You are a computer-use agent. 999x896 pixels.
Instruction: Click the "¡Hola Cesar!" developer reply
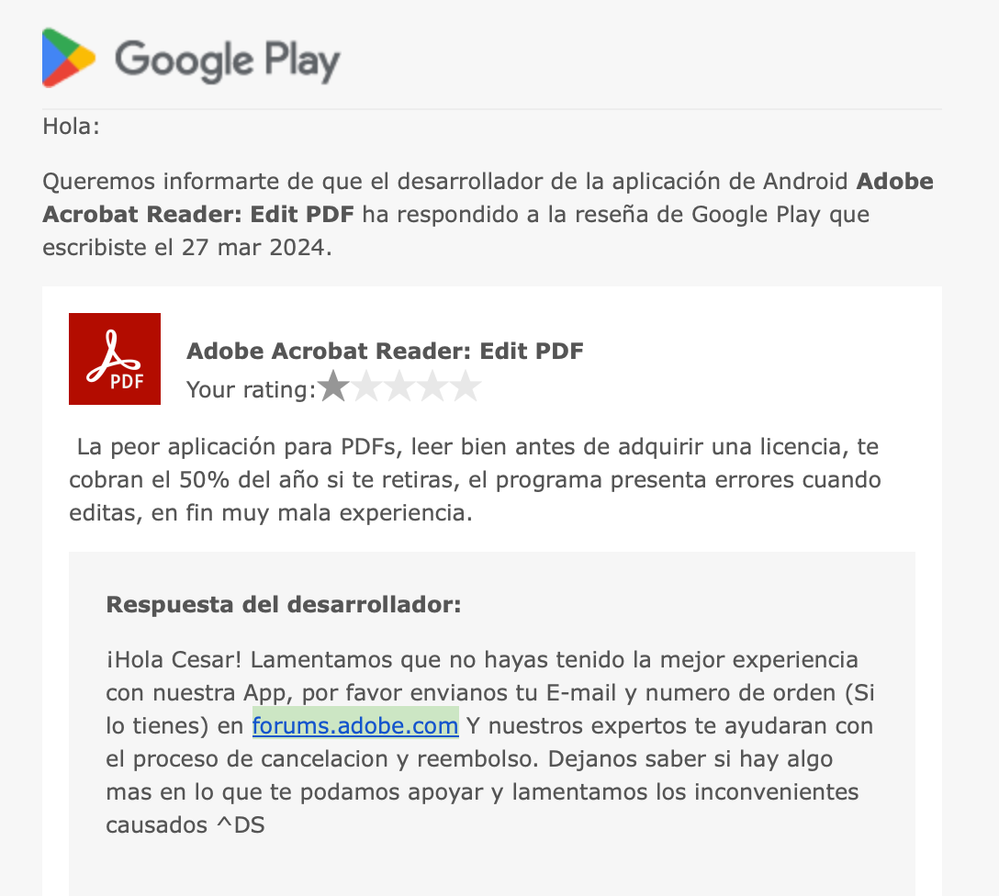(174, 660)
